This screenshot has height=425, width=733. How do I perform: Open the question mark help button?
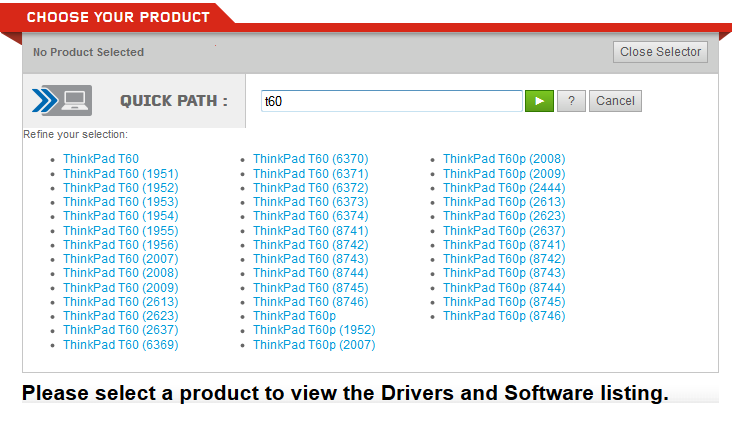[x=571, y=101]
